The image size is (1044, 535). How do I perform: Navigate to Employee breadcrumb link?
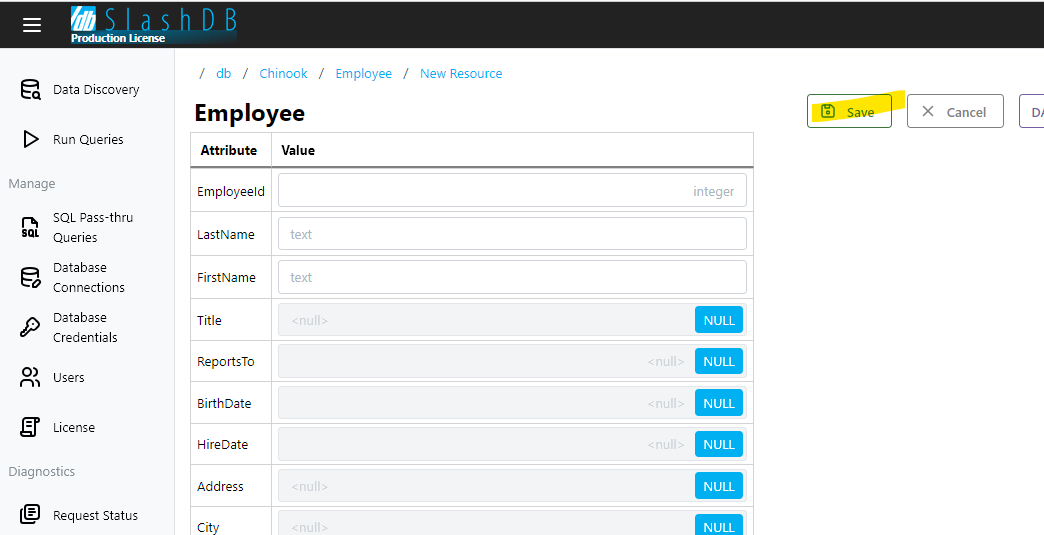[x=363, y=73]
